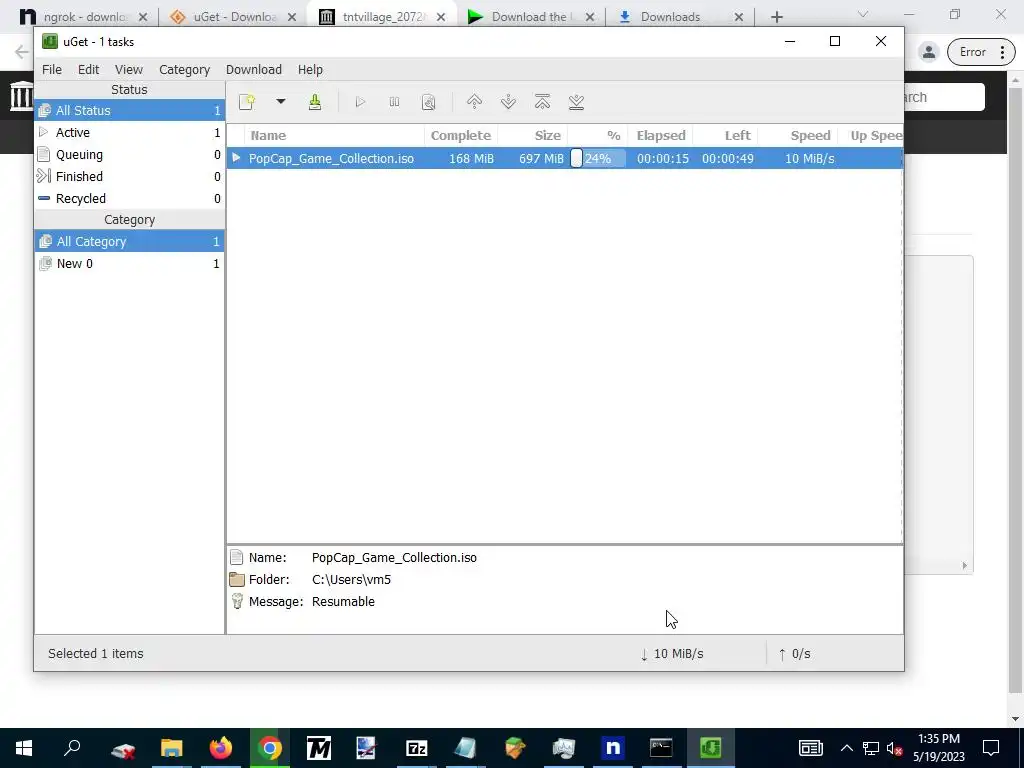The image size is (1024, 768).
Task: Click the taskbar Search icon
Action: pyautogui.click(x=72, y=748)
